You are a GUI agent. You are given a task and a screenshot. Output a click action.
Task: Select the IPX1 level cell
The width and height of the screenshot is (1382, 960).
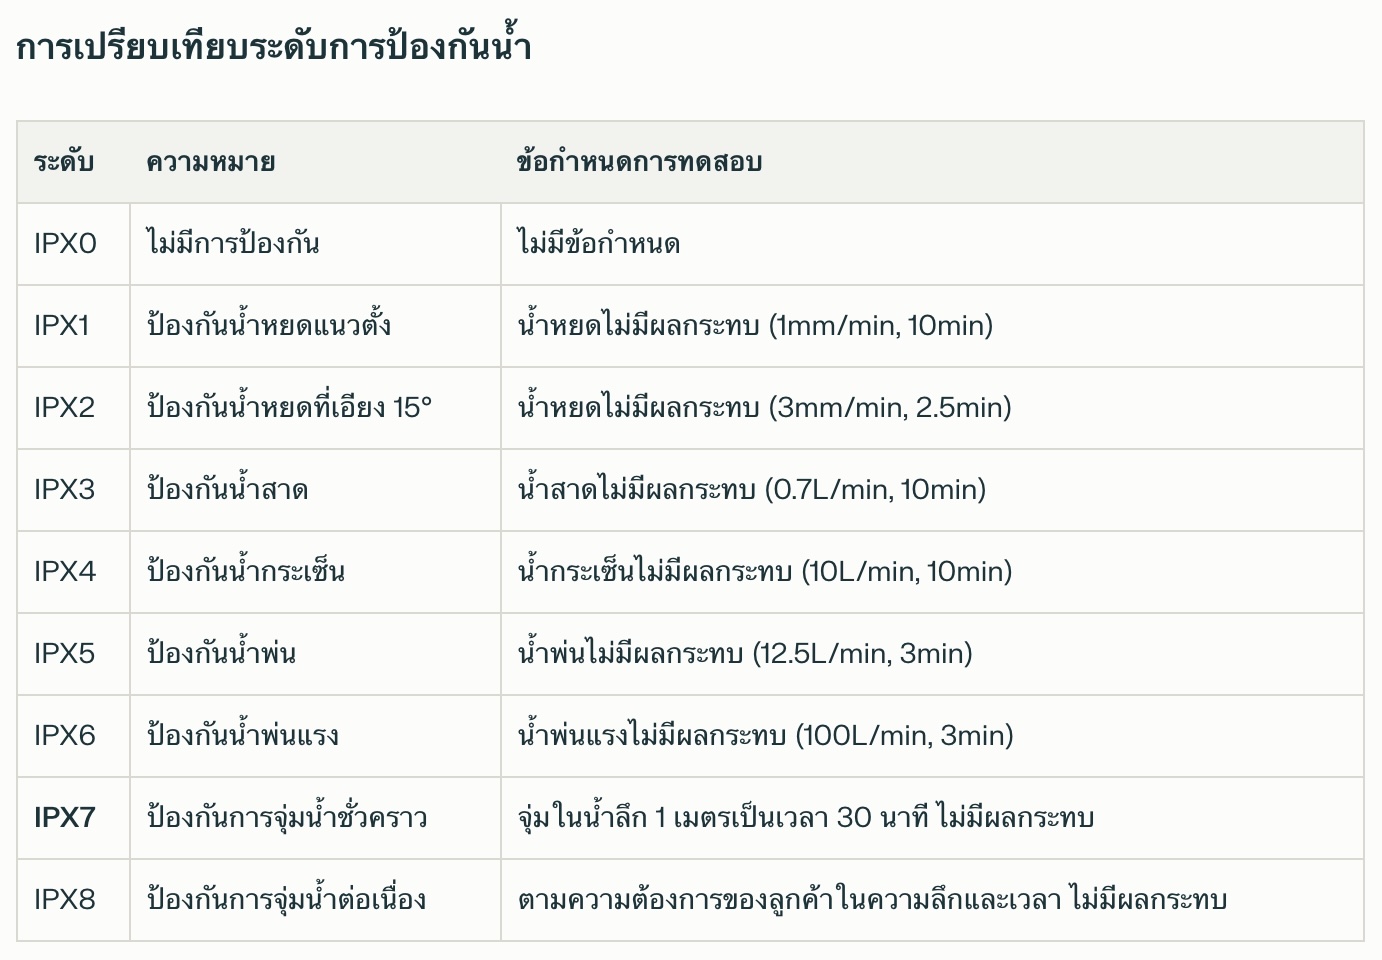(62, 326)
